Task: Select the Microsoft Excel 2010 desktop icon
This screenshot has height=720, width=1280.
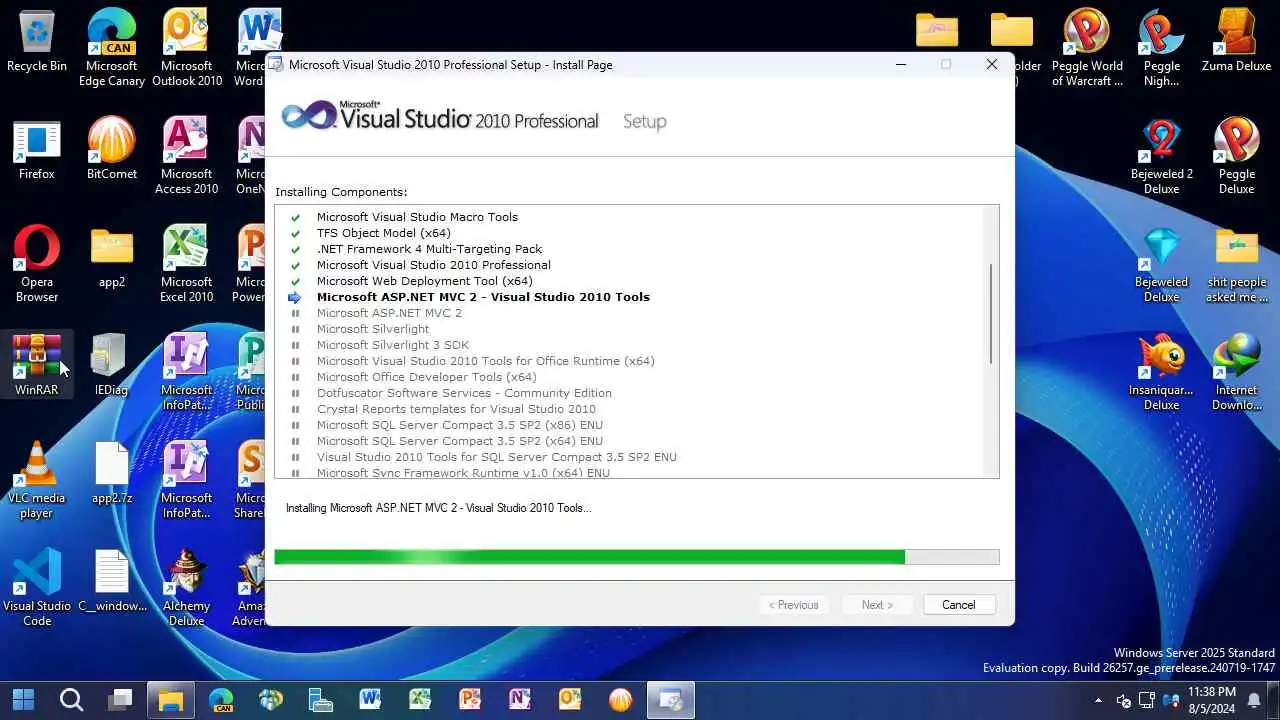Action: (x=187, y=264)
